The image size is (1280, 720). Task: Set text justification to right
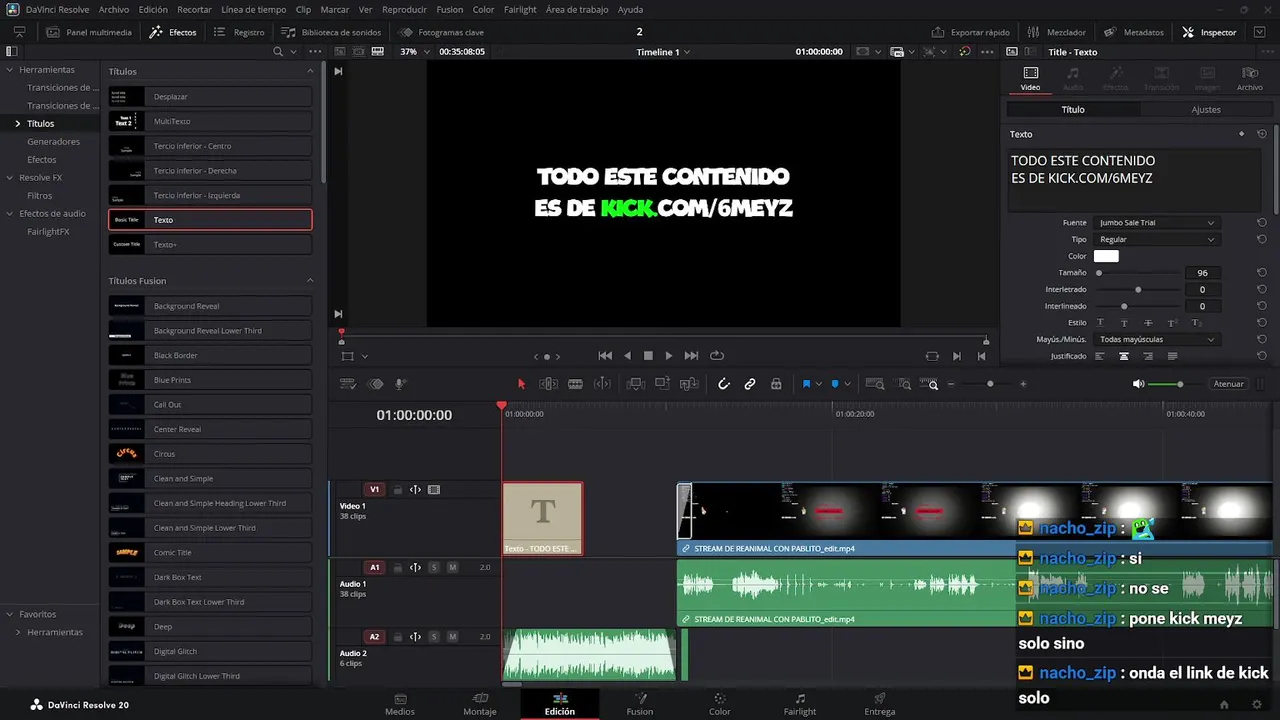click(x=1148, y=356)
